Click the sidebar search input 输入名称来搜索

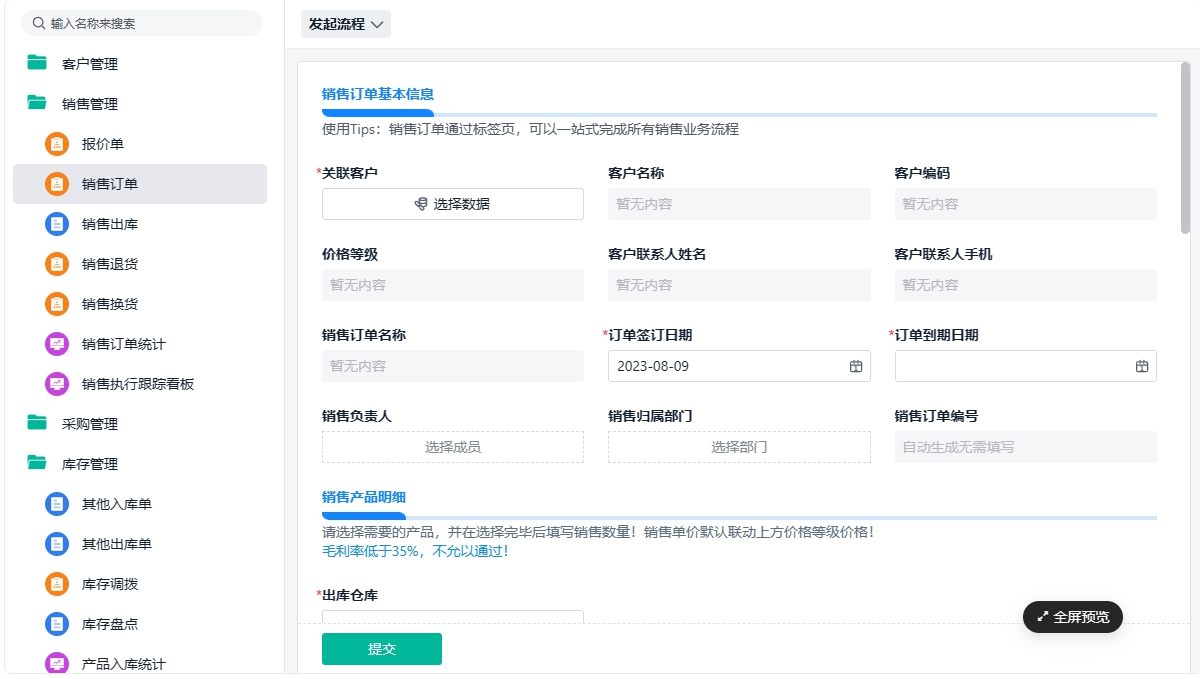click(142, 23)
